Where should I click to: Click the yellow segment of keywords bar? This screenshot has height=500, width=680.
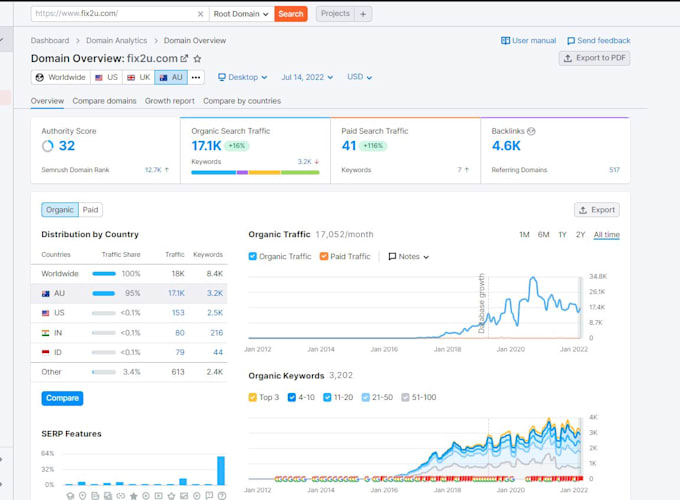tap(265, 173)
